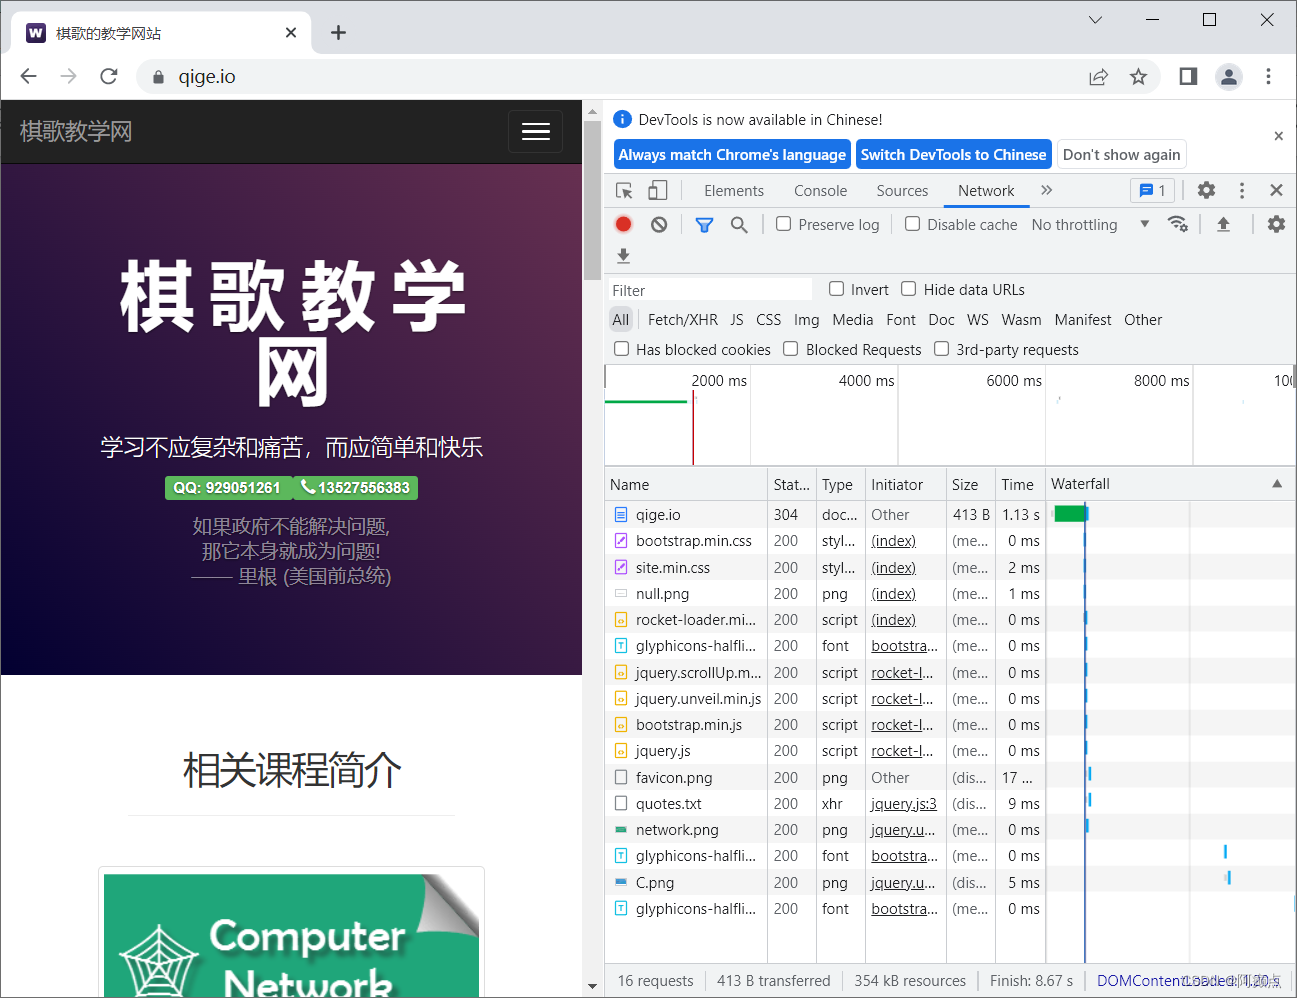Select the Sources panel tab
Viewport: 1297px width, 998px height.
click(901, 190)
